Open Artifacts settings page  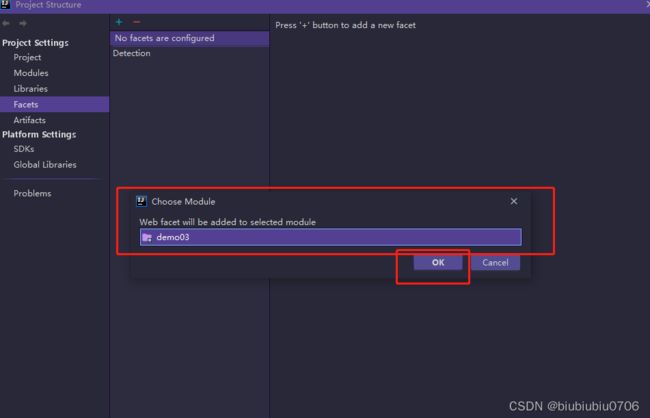click(29, 120)
